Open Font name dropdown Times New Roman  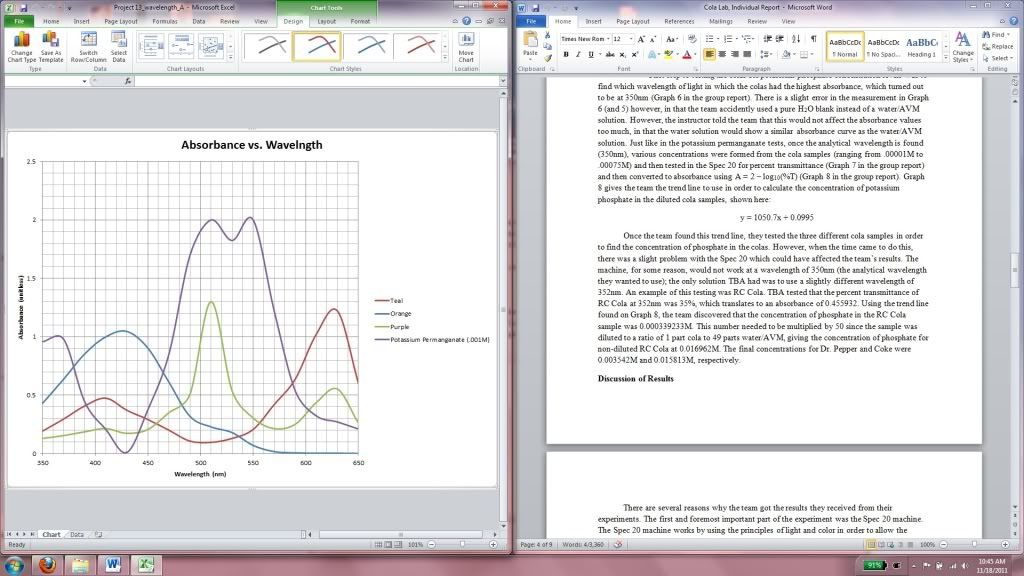coord(608,39)
